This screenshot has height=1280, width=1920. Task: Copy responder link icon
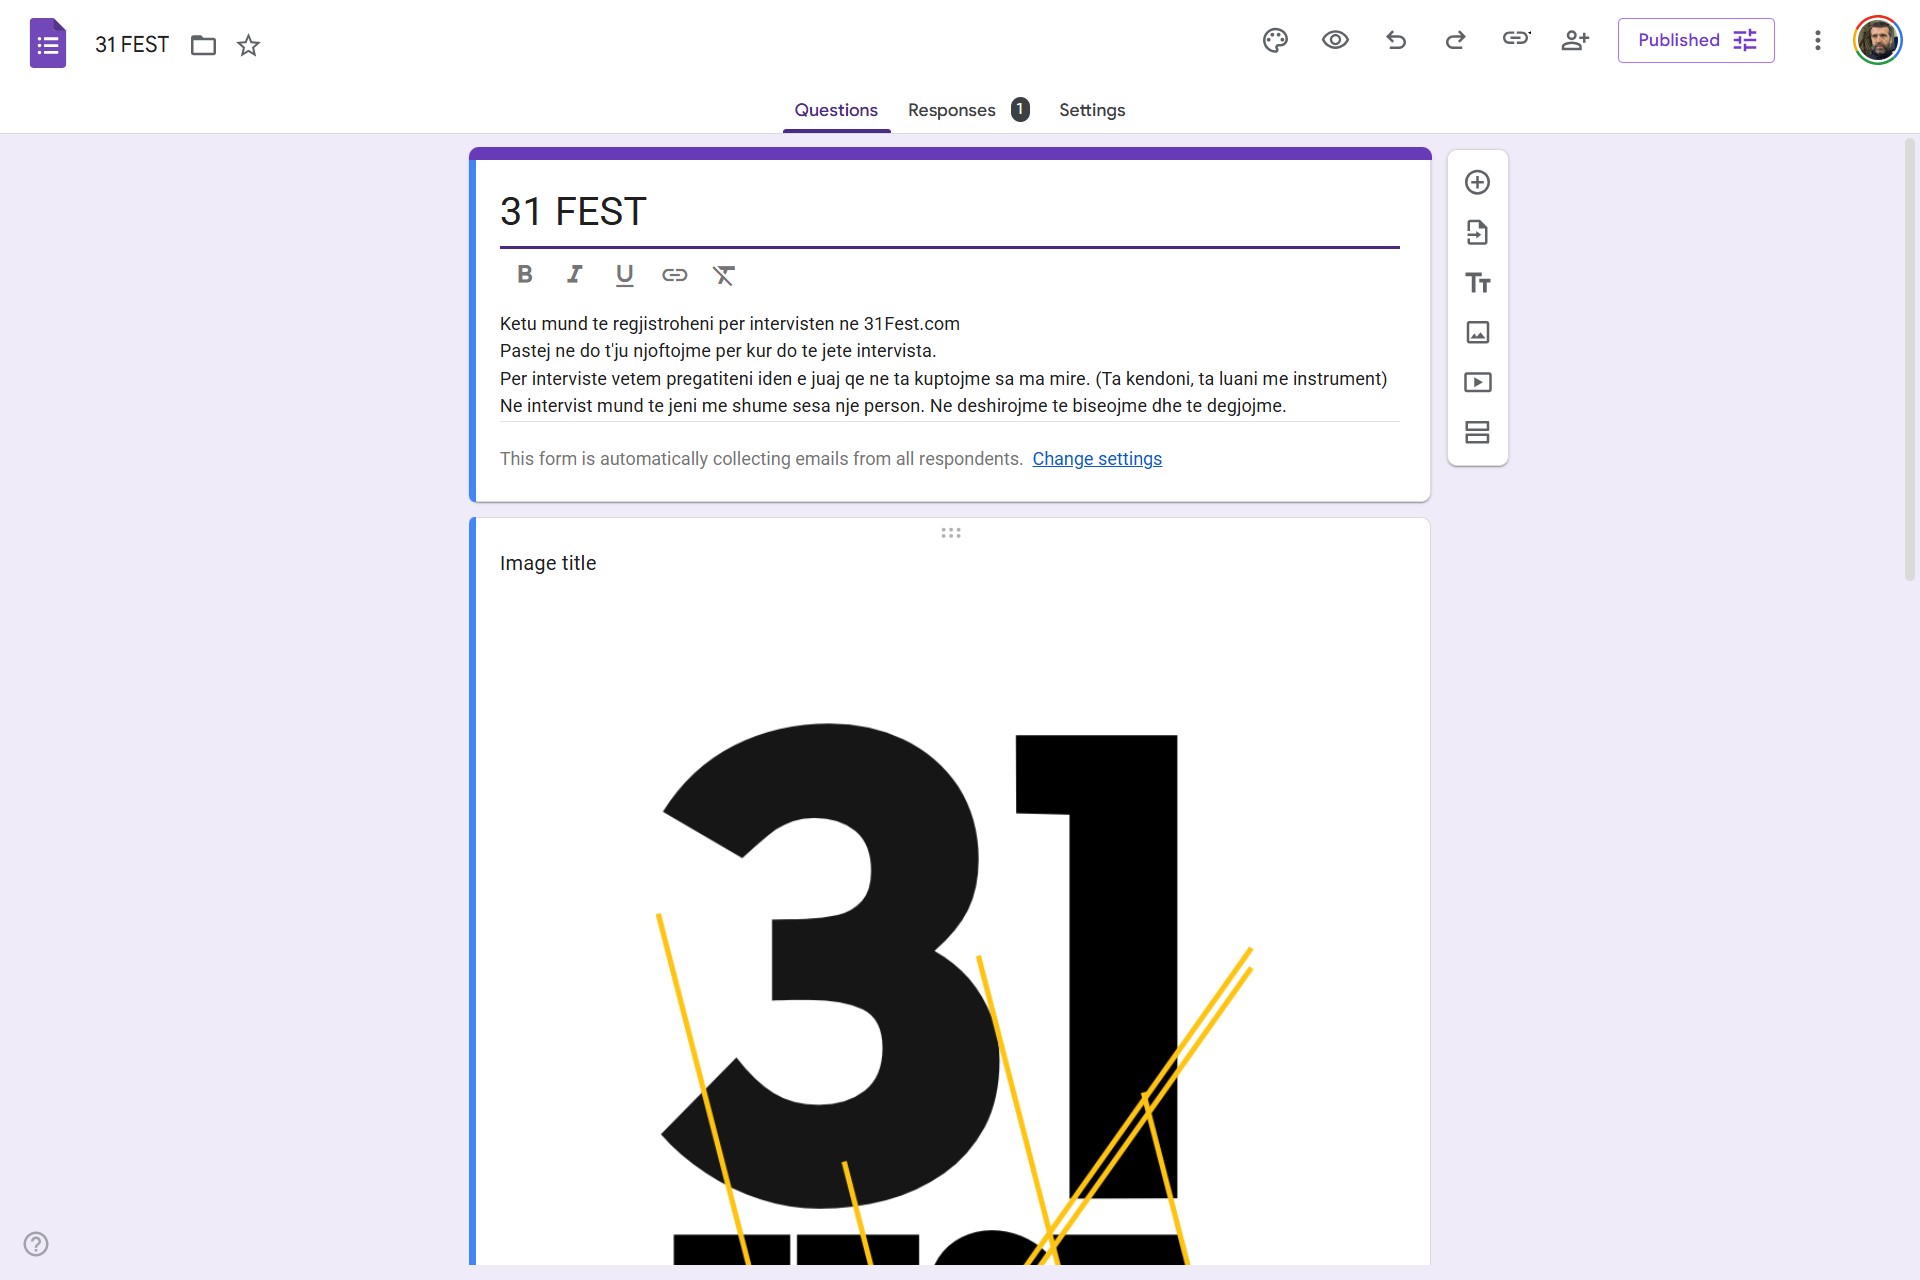1516,39
